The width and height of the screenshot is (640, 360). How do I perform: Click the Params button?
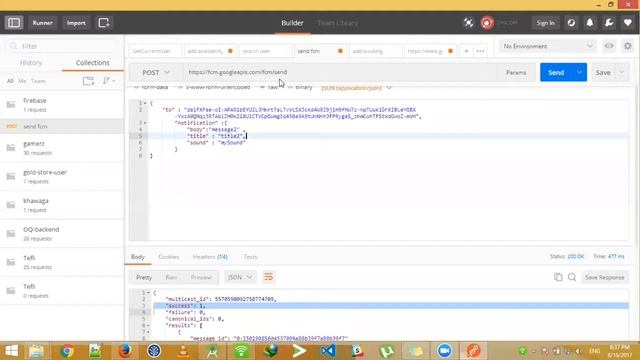pos(516,72)
